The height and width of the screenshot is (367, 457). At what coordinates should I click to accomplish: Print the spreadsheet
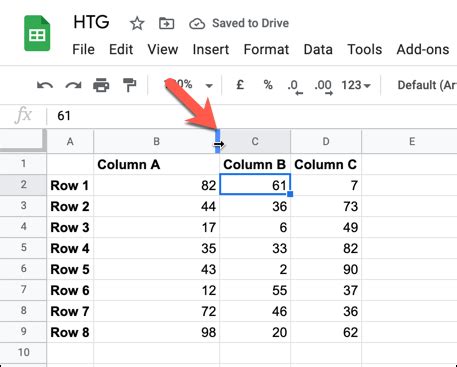(x=101, y=85)
